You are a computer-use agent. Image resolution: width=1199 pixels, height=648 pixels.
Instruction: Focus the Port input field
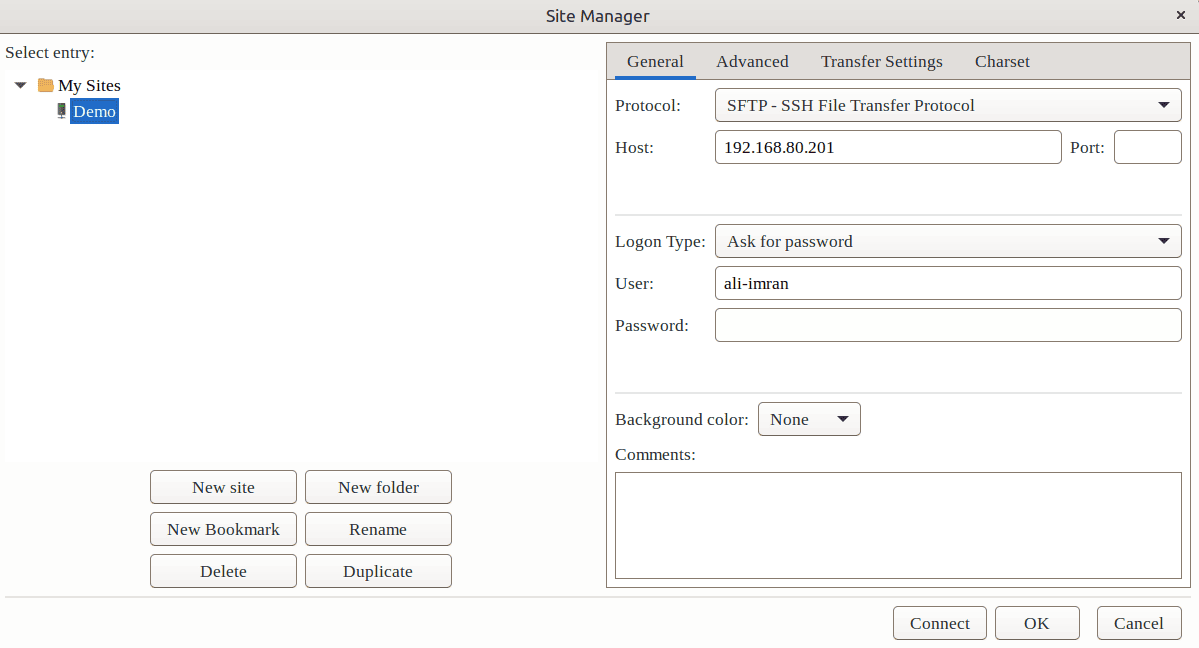pyautogui.click(x=1147, y=147)
